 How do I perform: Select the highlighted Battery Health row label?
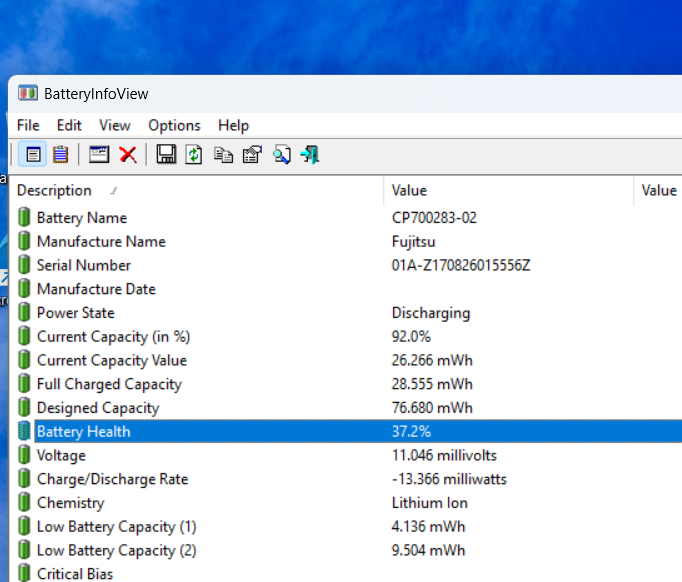click(84, 431)
